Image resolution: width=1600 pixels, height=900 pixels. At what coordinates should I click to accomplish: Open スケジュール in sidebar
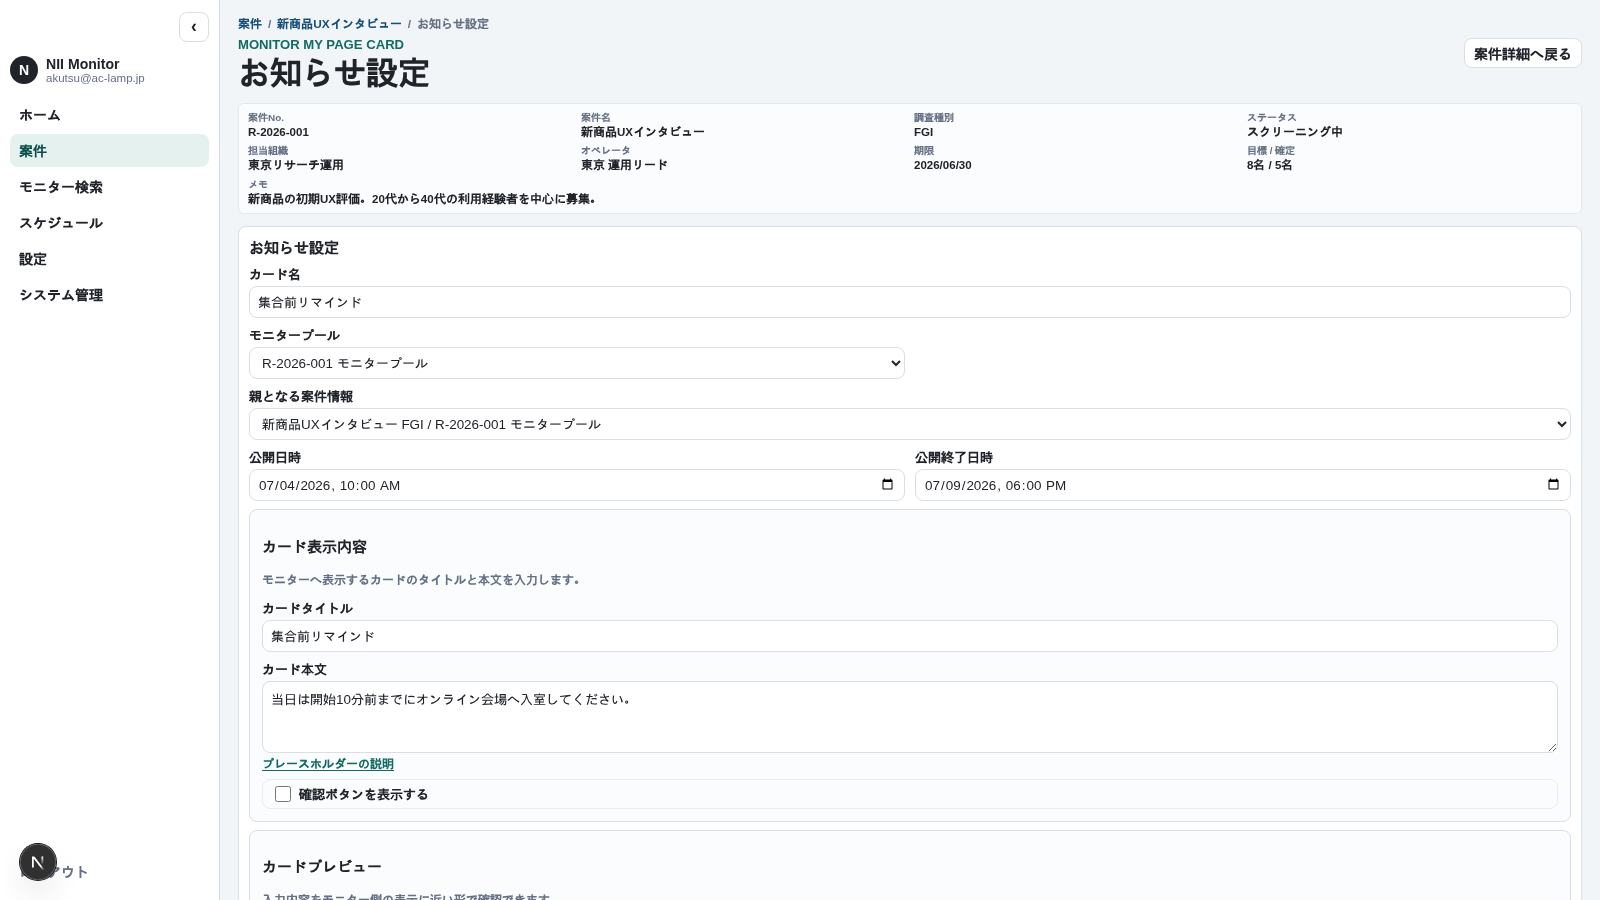(109, 223)
